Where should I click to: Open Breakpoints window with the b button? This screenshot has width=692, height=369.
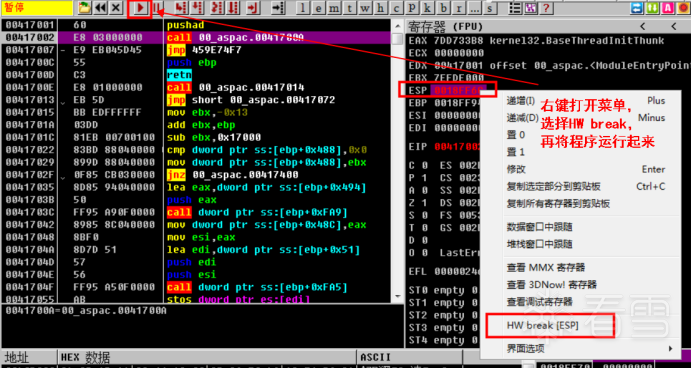[x=443, y=8]
